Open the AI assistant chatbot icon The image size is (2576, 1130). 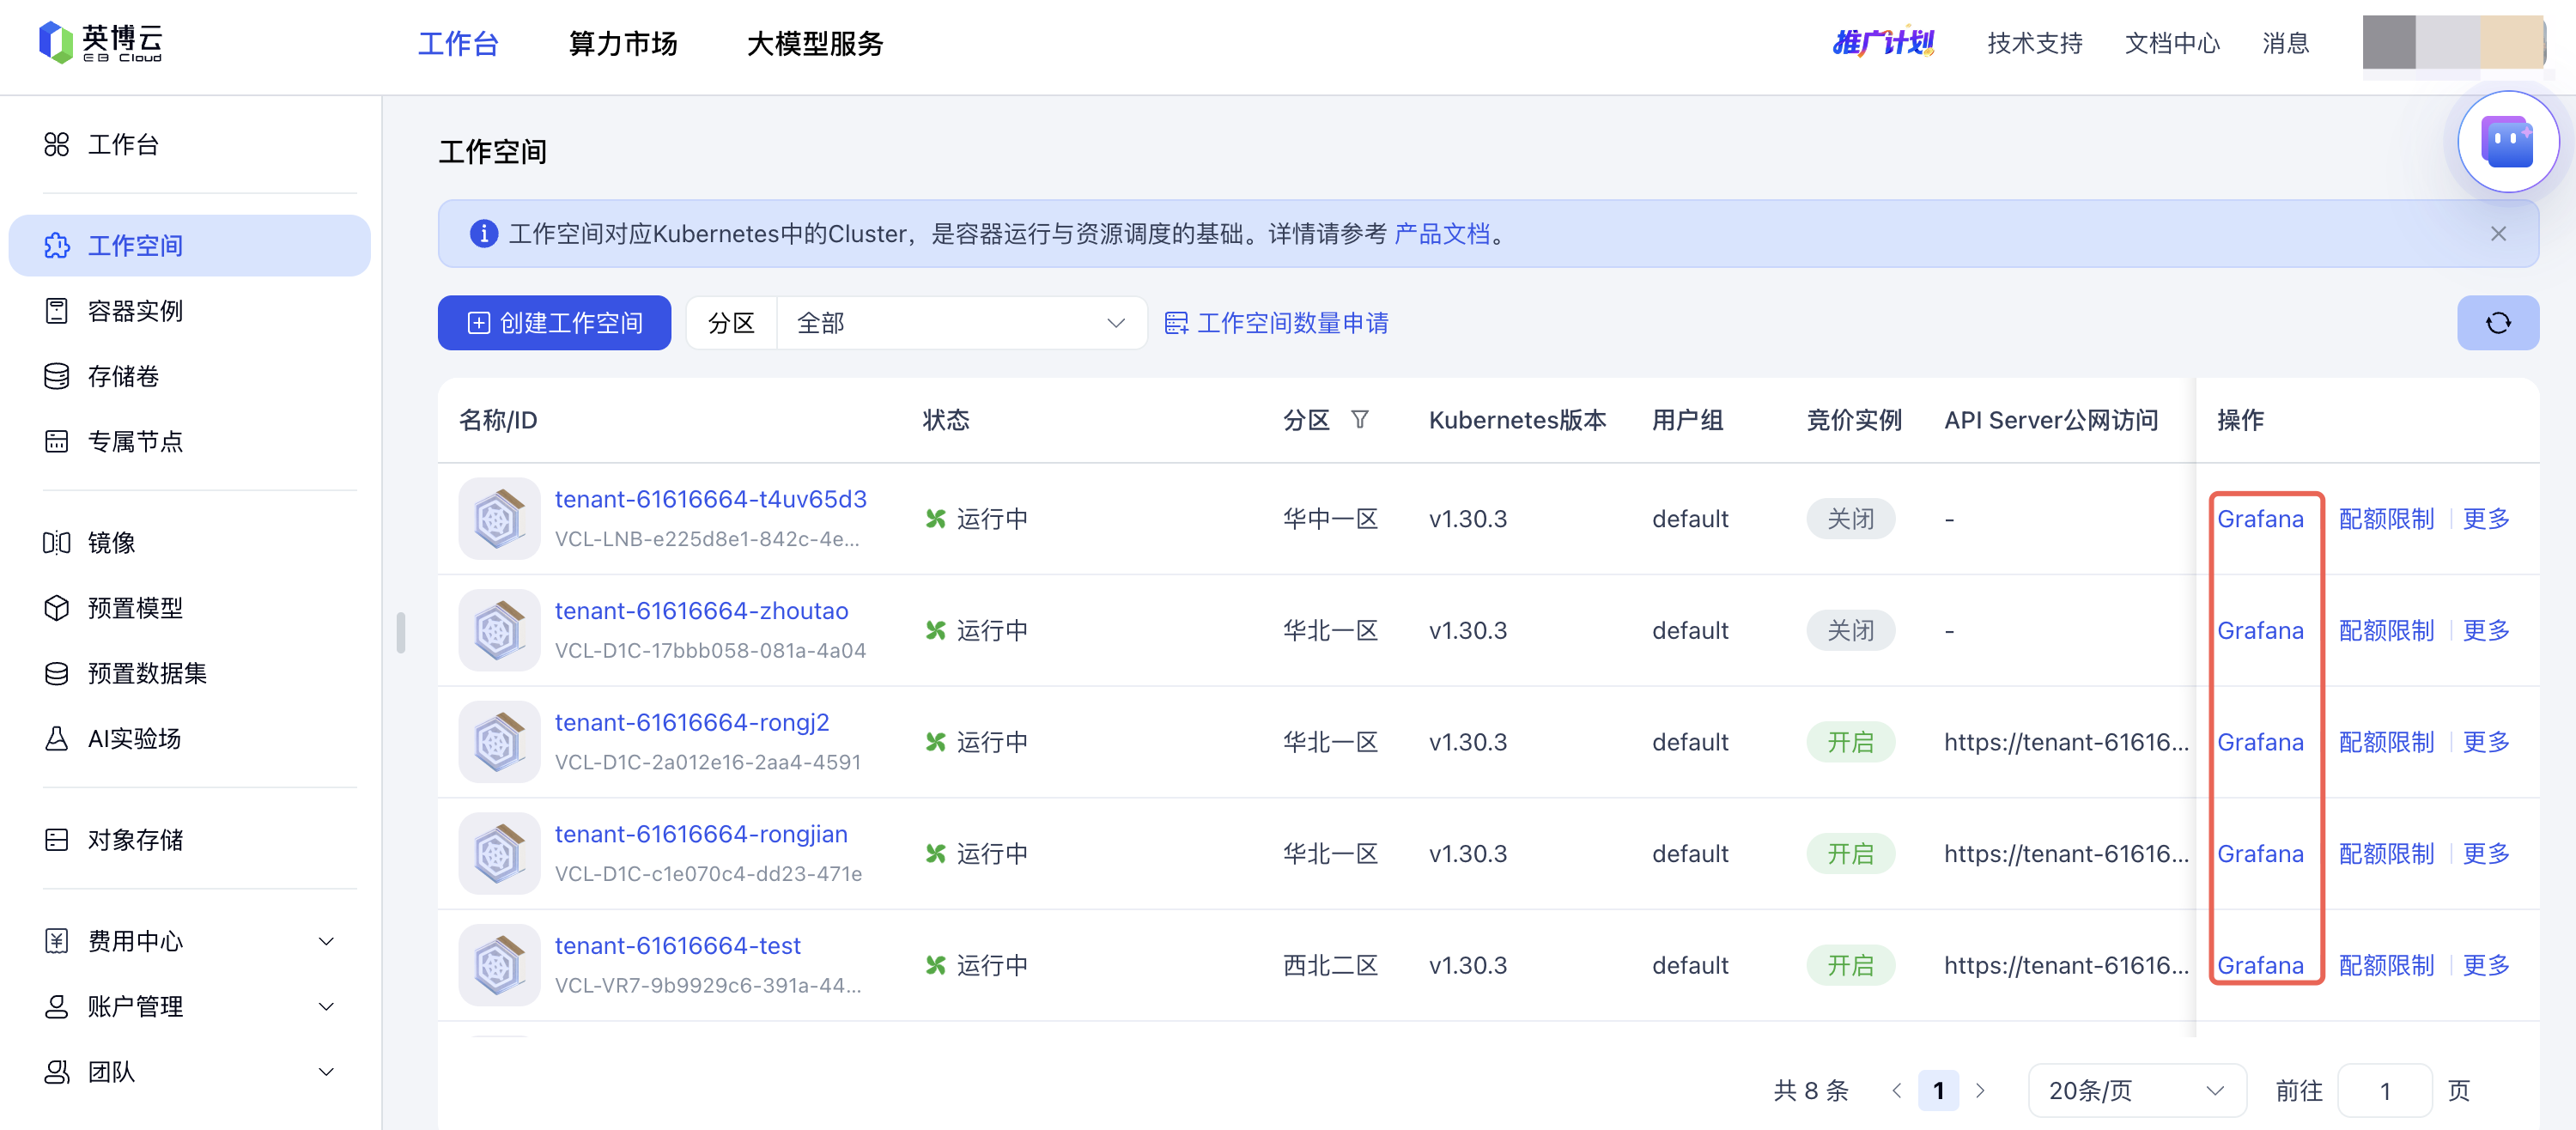2507,142
